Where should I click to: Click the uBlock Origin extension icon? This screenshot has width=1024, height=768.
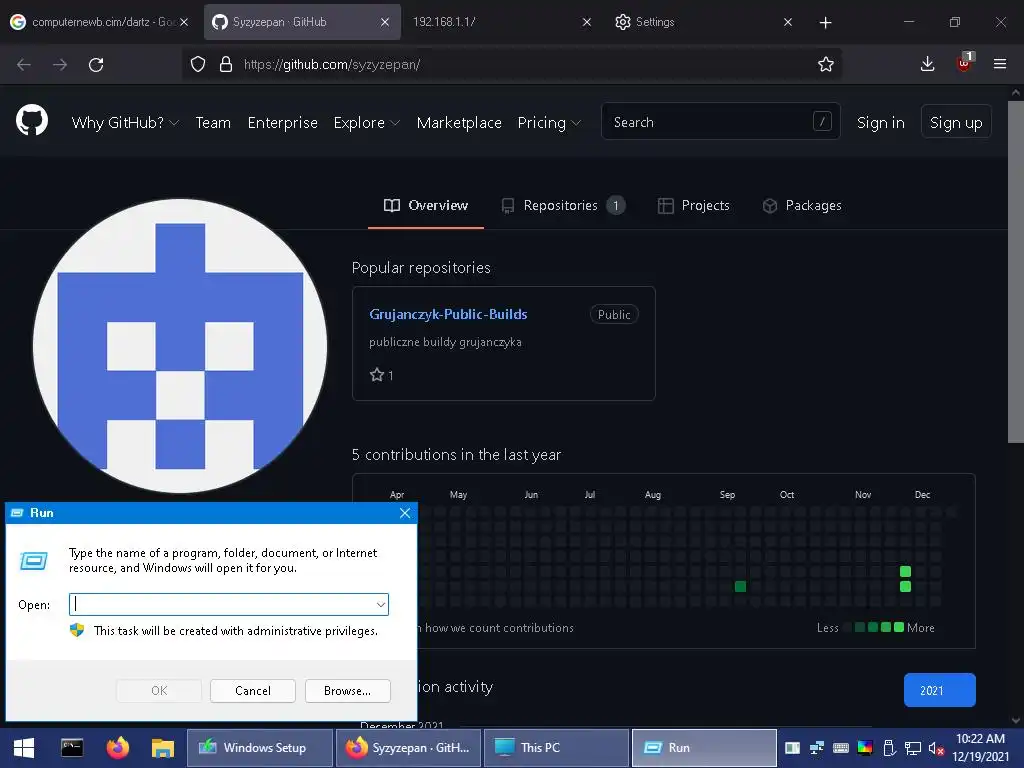click(x=964, y=62)
